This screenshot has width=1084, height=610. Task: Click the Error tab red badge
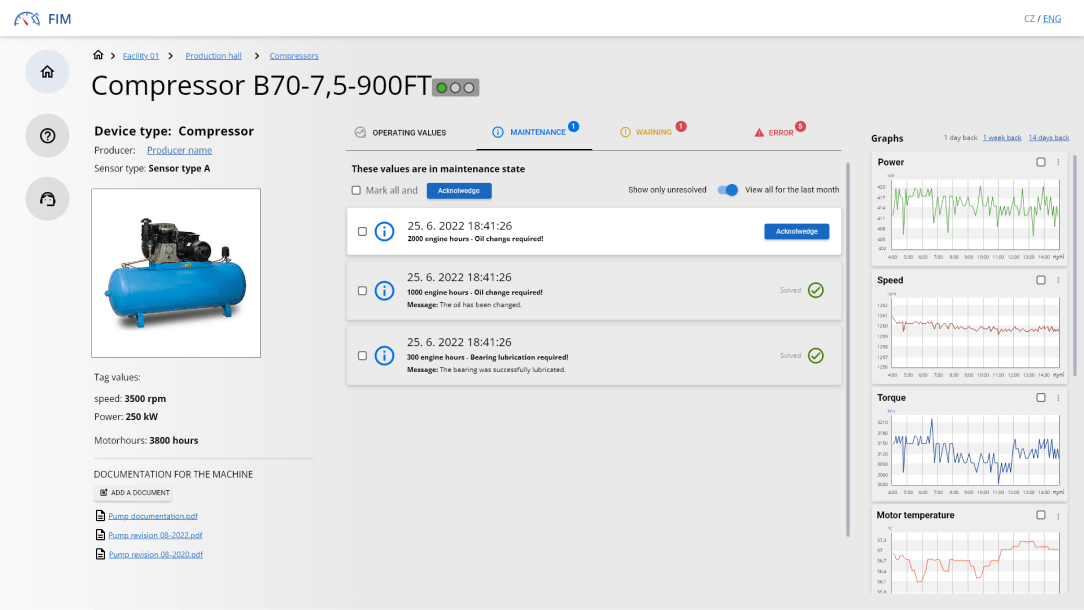(x=800, y=127)
